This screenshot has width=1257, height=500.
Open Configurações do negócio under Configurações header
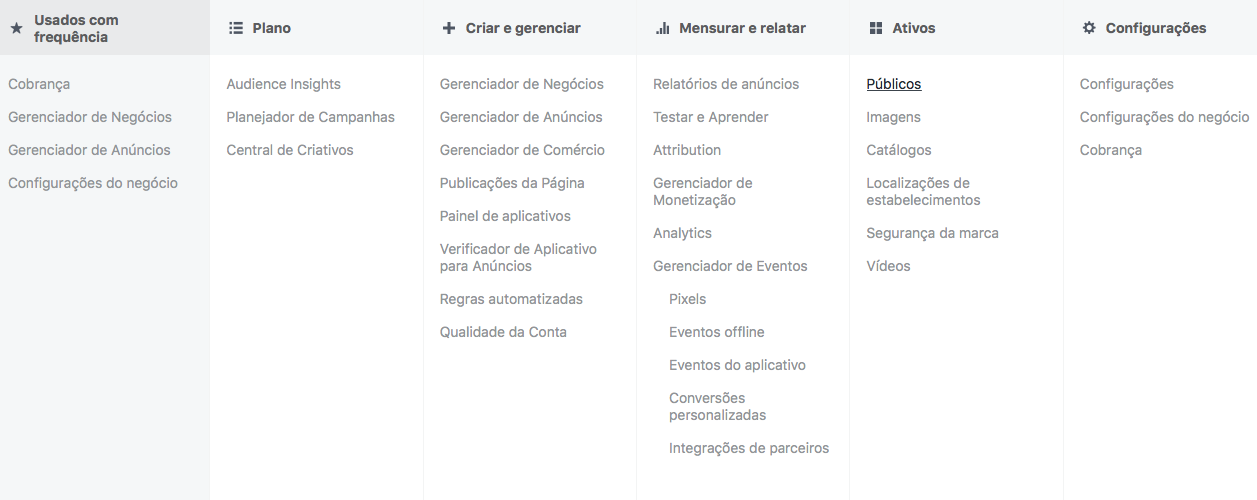point(1165,117)
